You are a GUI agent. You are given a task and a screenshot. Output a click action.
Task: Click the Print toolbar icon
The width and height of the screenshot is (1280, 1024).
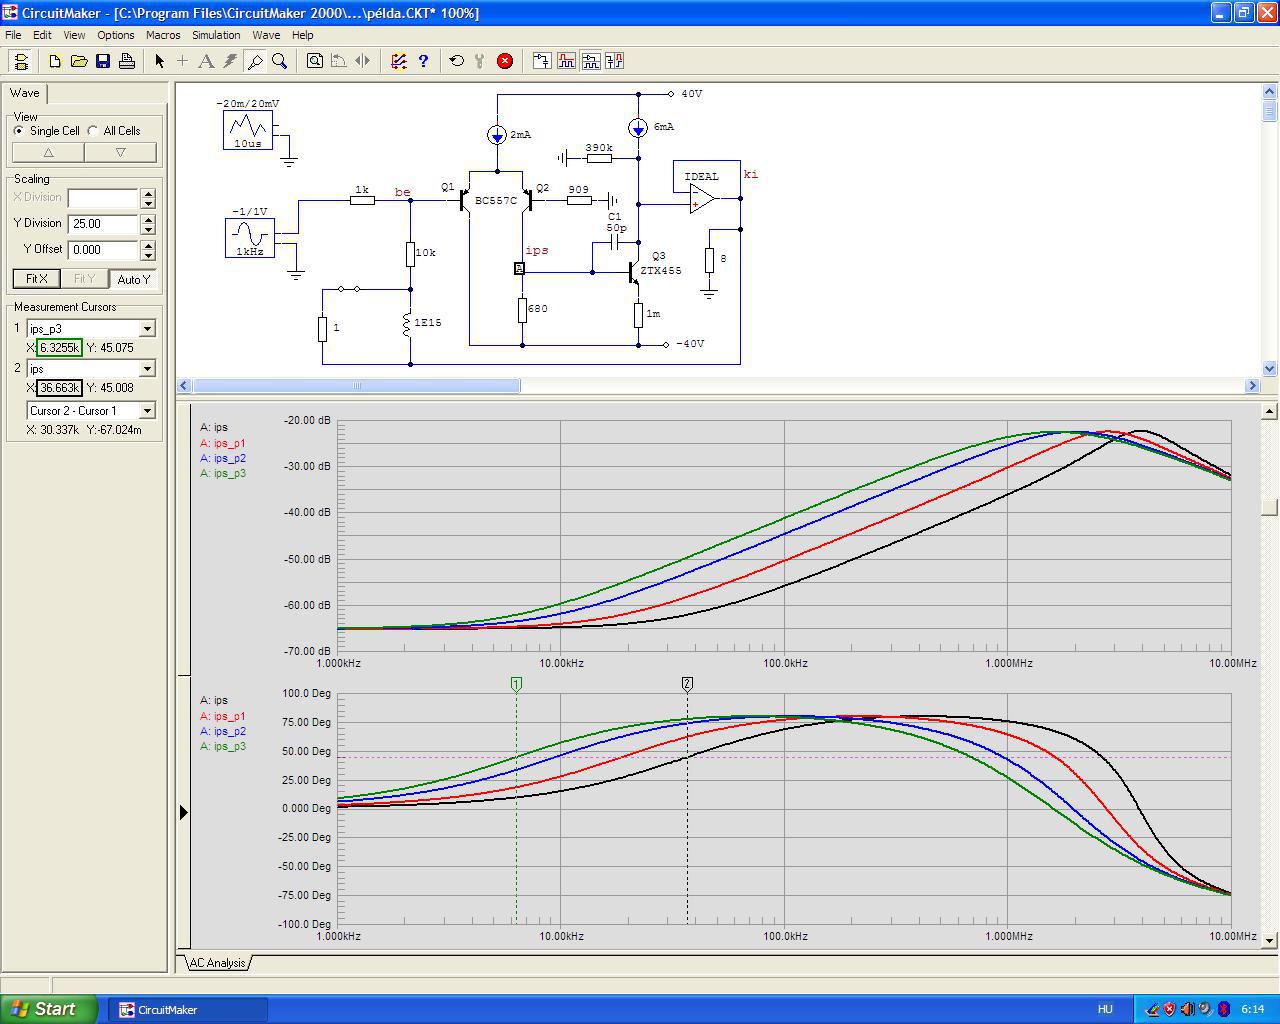tap(127, 61)
